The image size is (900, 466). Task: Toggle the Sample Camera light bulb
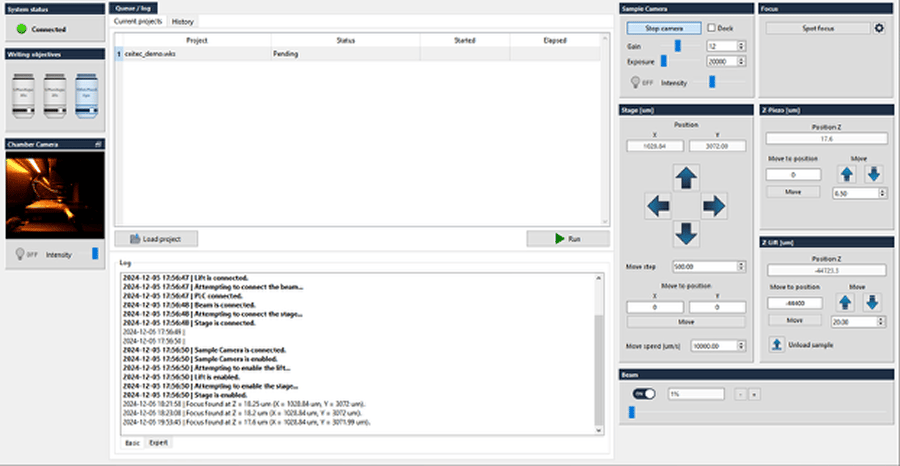coord(635,83)
